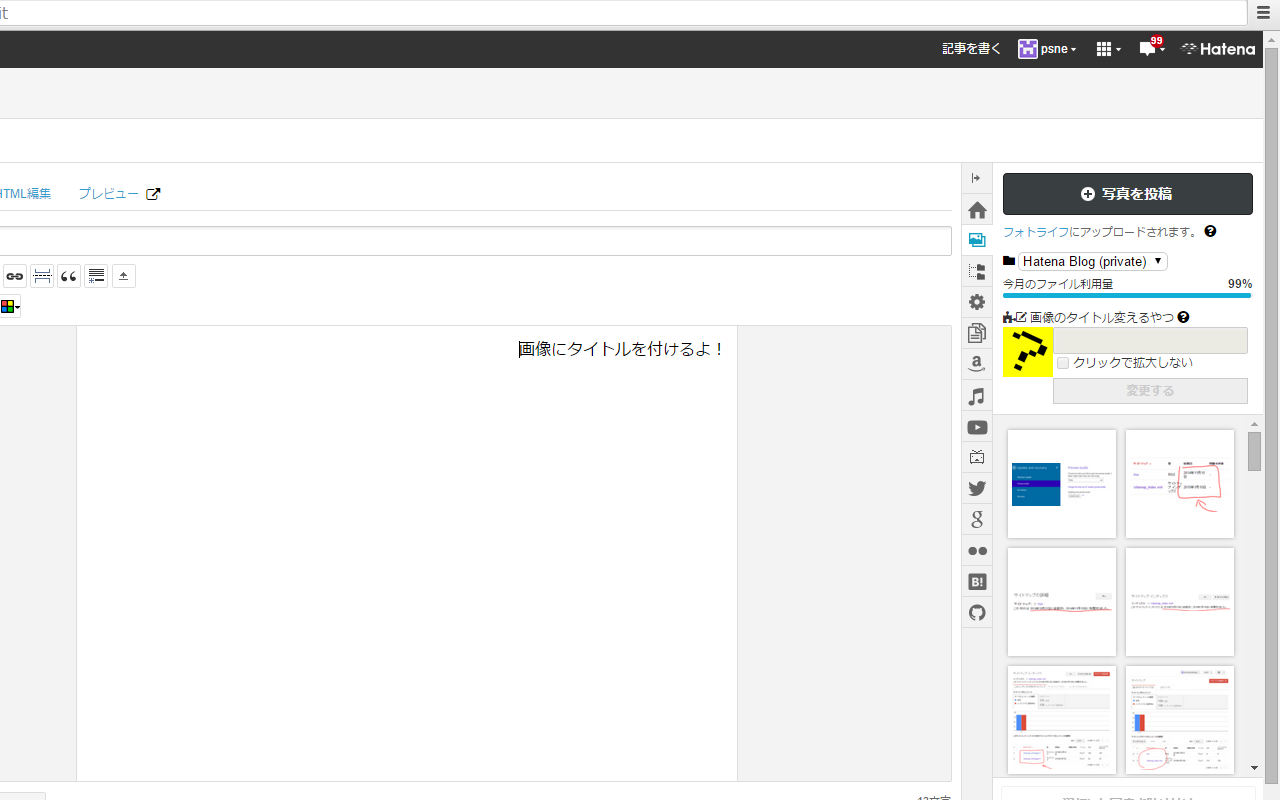Open the preview external link icon
Viewport: 1280px width, 800px height.
coord(153,194)
